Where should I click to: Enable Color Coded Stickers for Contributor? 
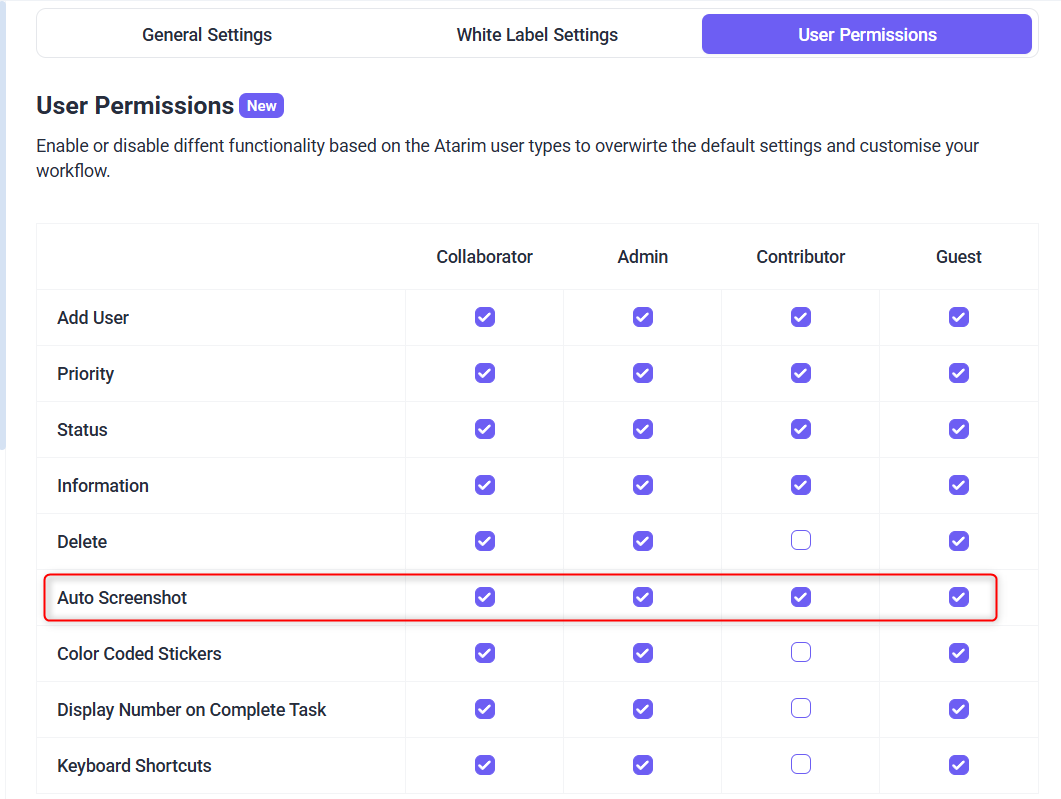click(x=801, y=653)
